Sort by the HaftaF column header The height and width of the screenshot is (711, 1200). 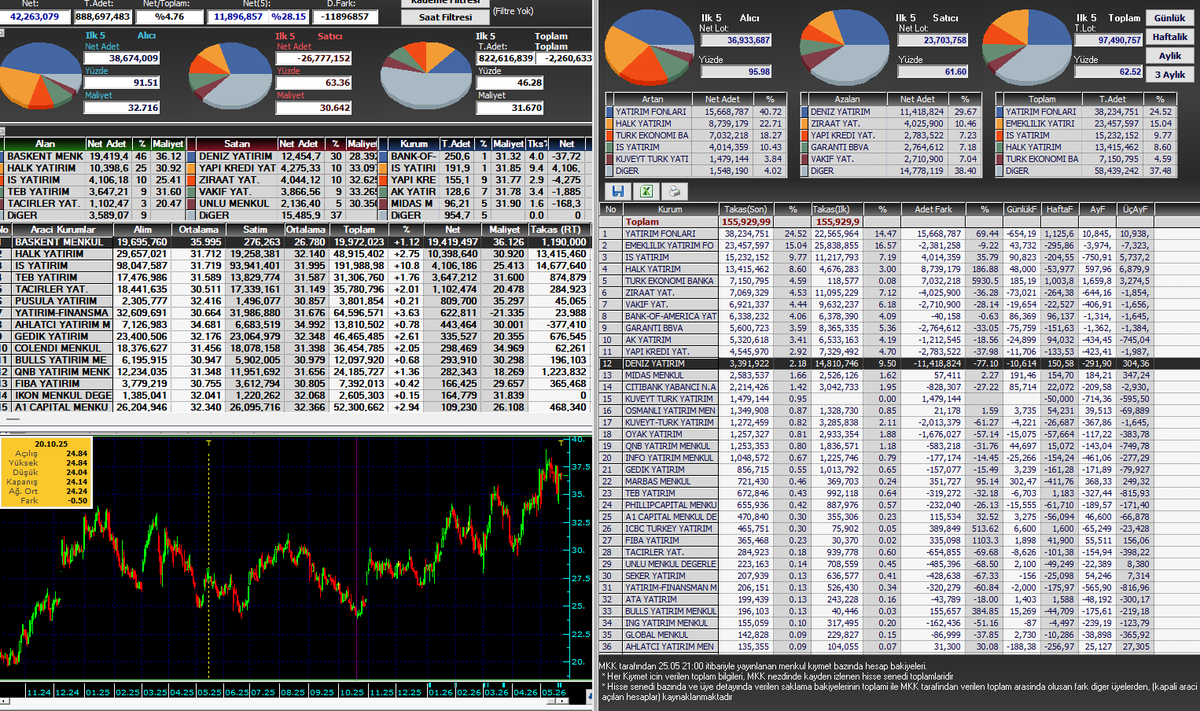click(x=1062, y=210)
